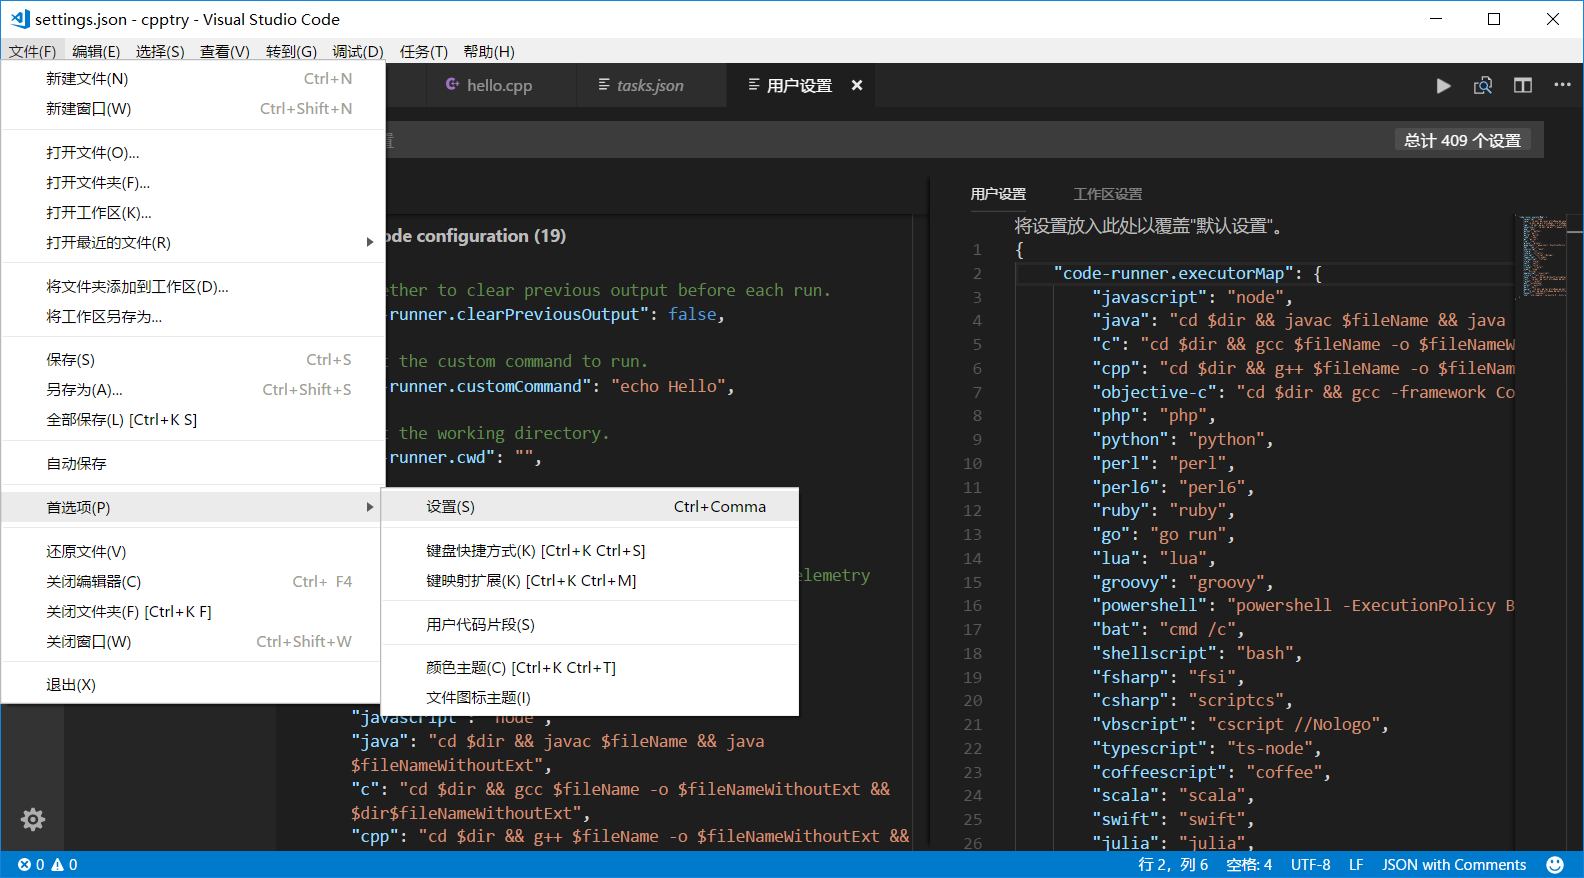This screenshot has height=878, width=1584.
Task: Choose 新建文件(N) from file menu
Action: tap(193, 79)
